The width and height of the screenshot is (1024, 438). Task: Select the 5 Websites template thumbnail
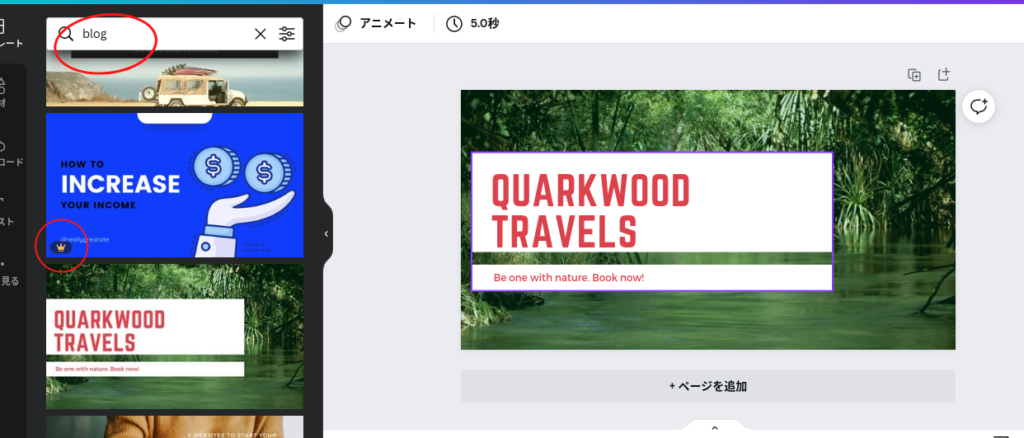click(174, 427)
